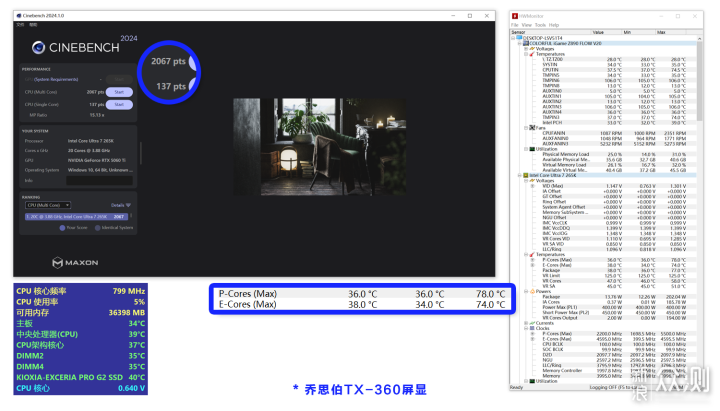The width and height of the screenshot is (720, 411).
Task: Click the Details link in Ranking
Action: point(118,205)
